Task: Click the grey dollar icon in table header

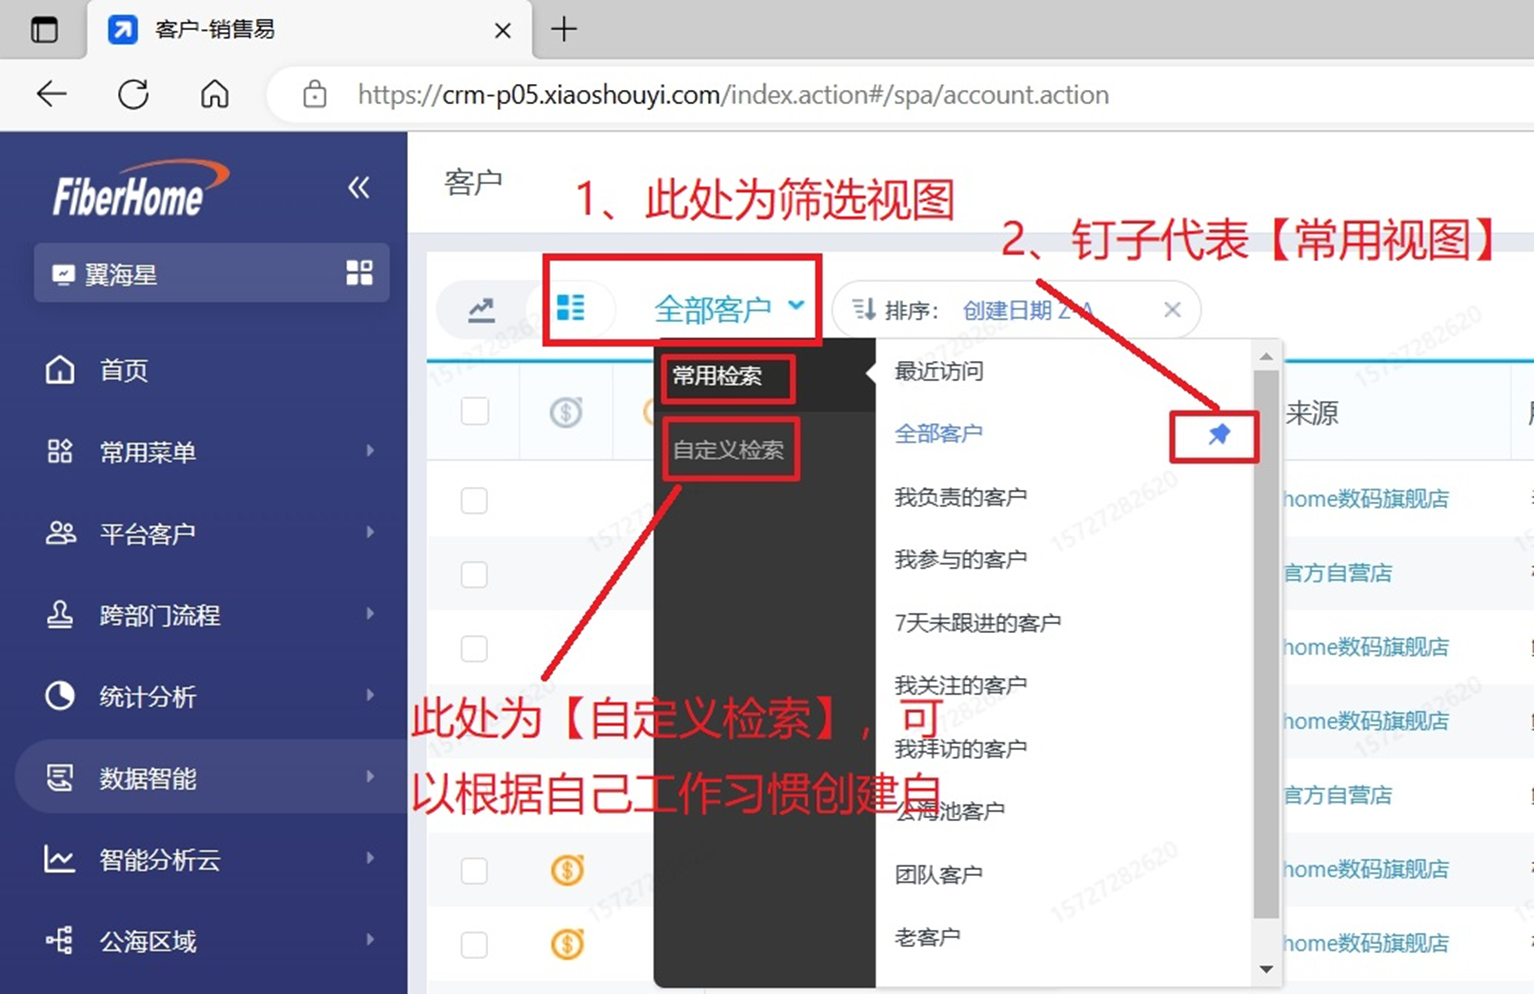Action: (x=566, y=411)
